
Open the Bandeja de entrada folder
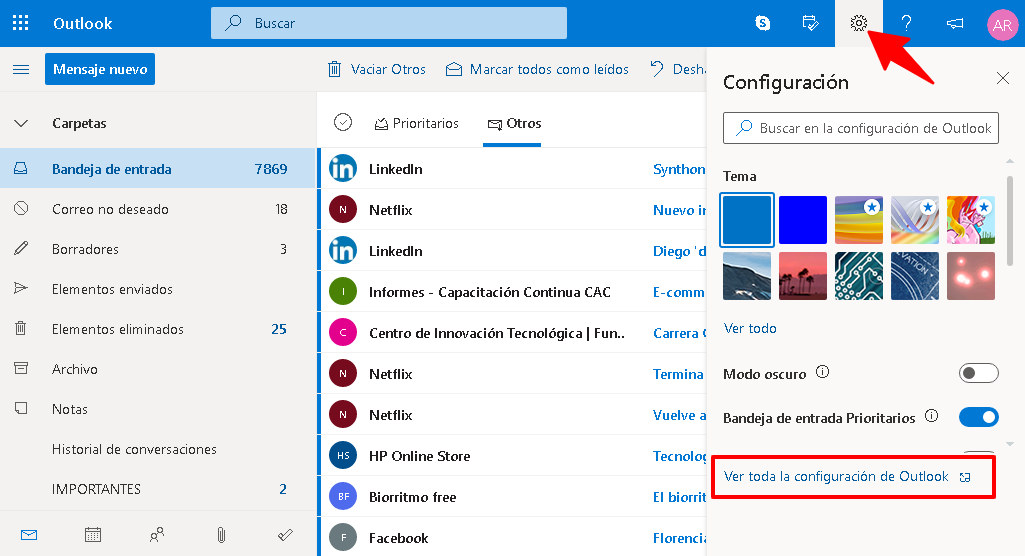tap(157, 169)
